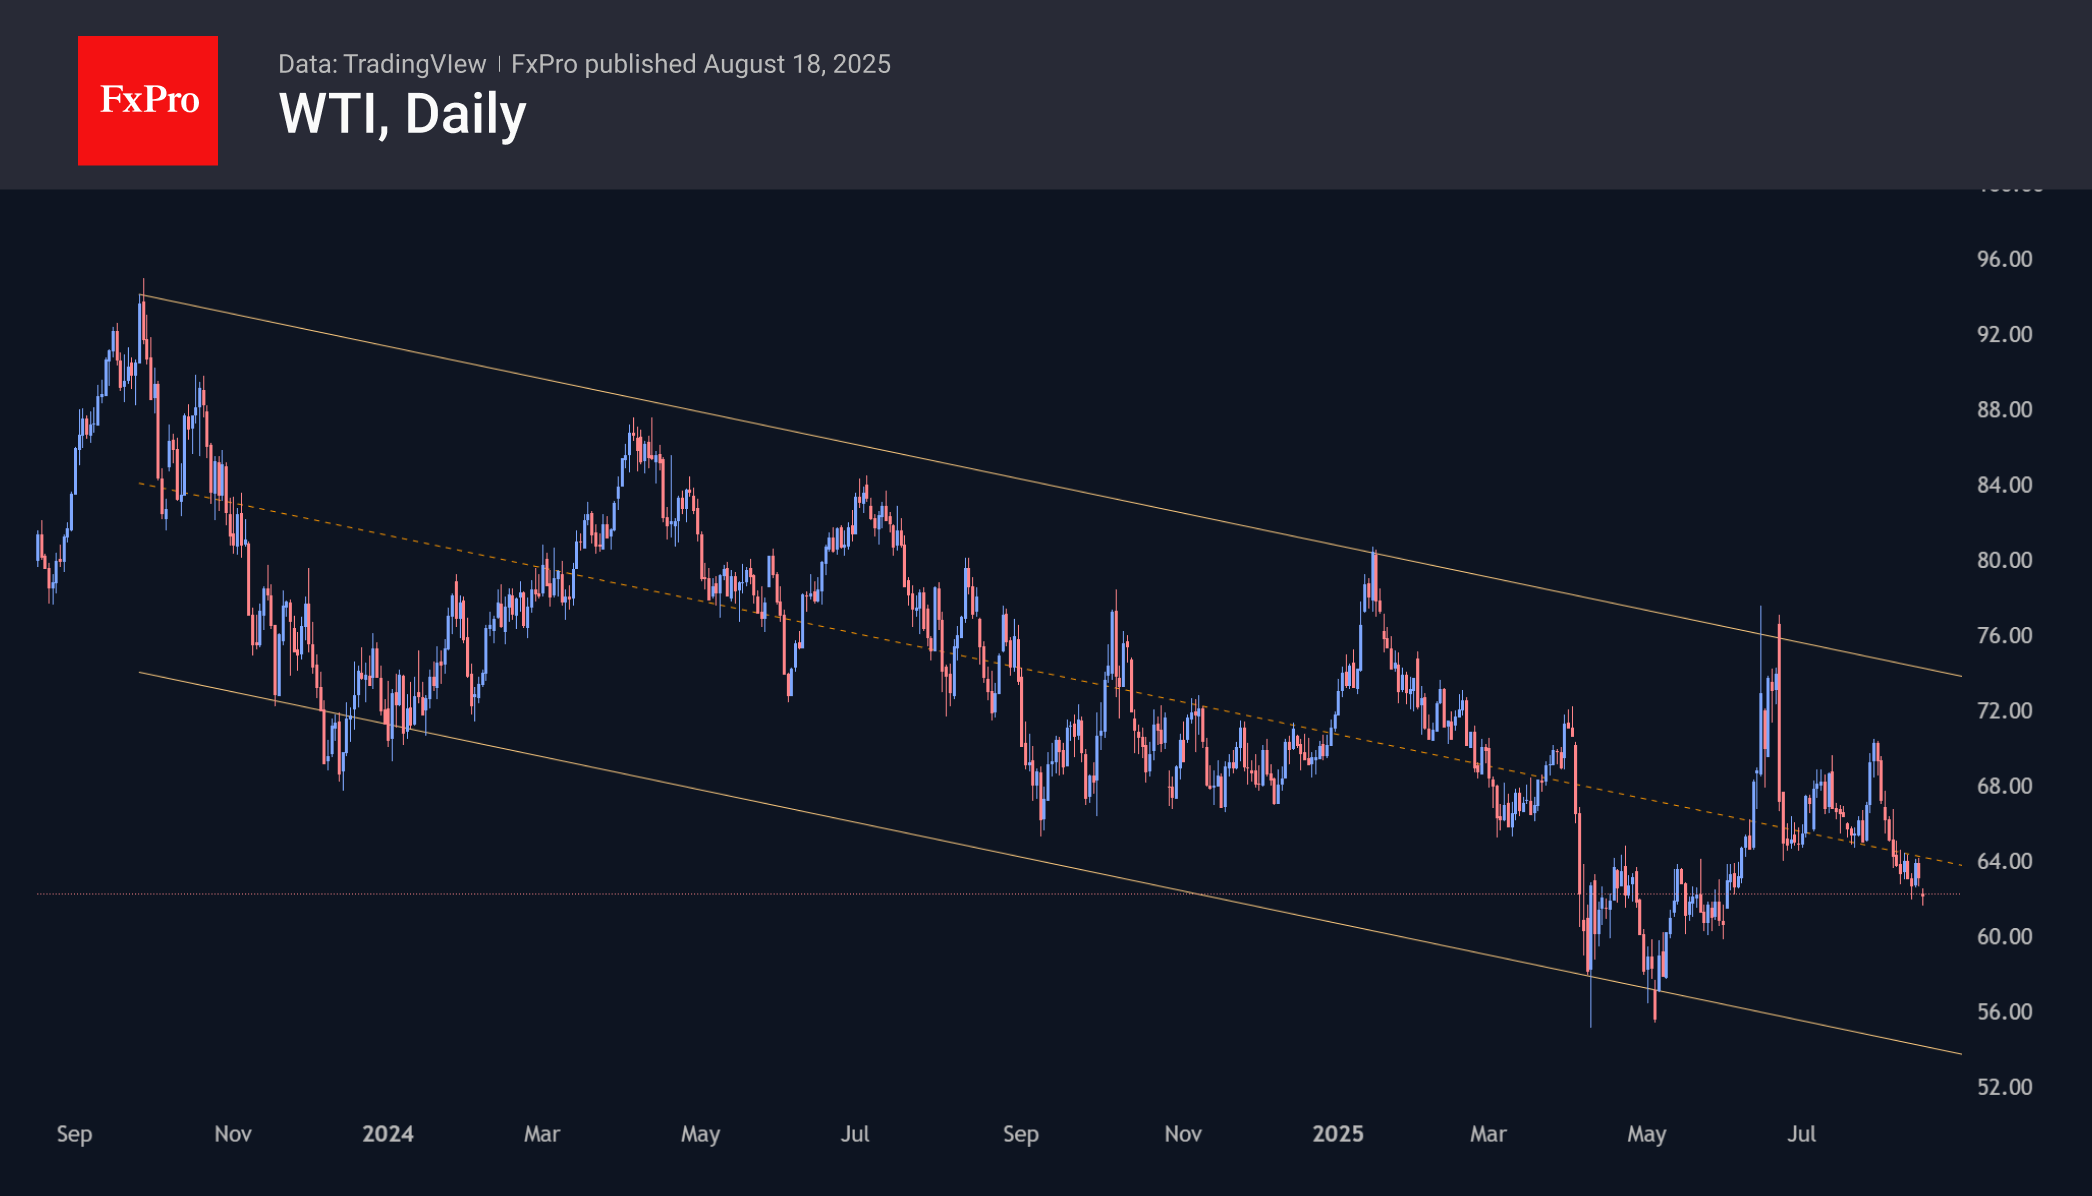Click the 96.00 price axis label
Image resolution: width=2092 pixels, height=1196 pixels.
tap(2004, 259)
